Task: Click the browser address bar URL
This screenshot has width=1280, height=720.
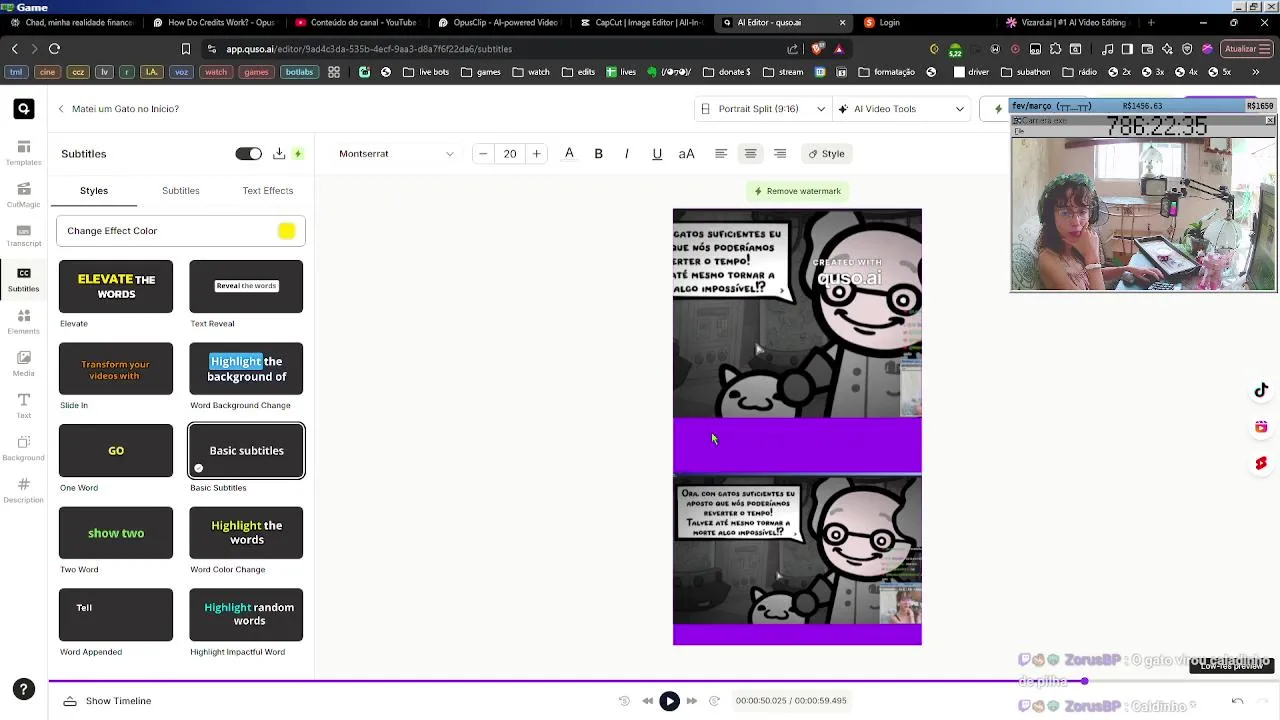Action: (x=369, y=49)
